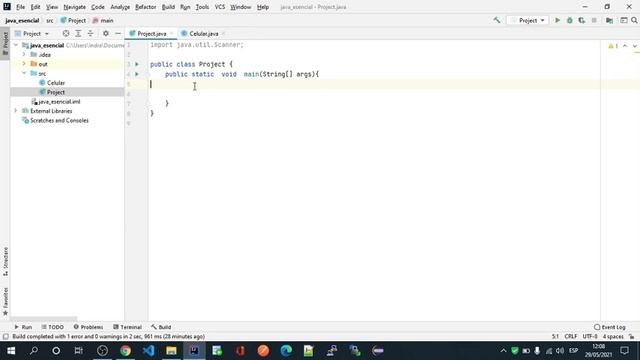The image size is (640, 360).
Task: Open the Project Structure icon in toolbar
Action: click(x=609, y=20)
